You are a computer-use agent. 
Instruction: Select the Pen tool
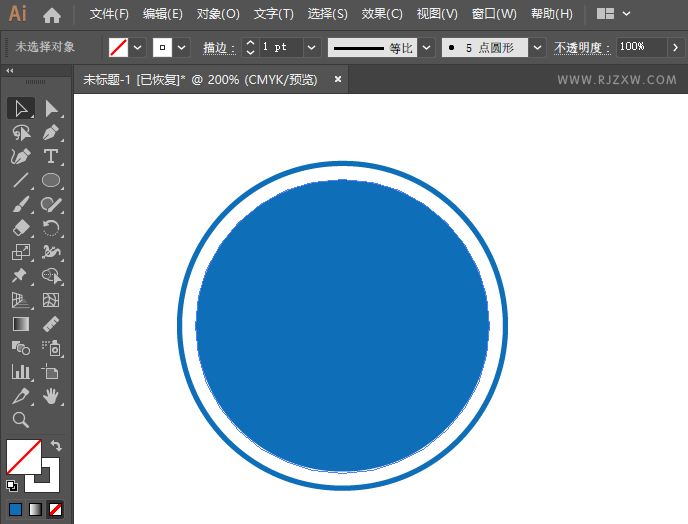coord(51,133)
